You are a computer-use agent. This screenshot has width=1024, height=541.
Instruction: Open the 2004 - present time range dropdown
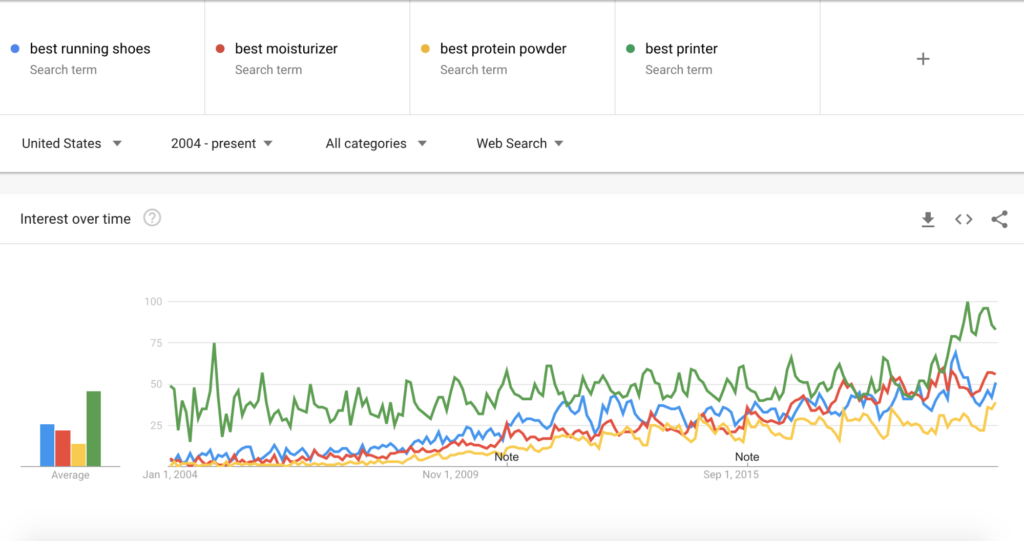pos(221,143)
